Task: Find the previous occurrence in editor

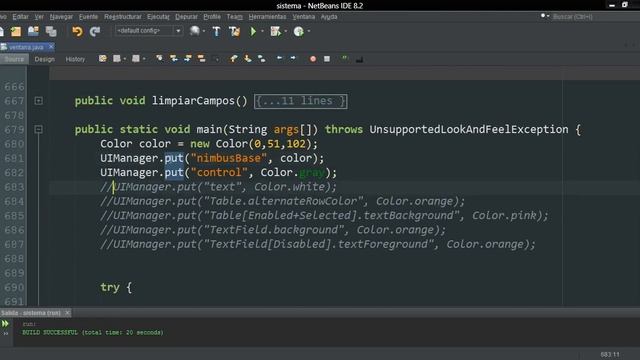Action: (174, 59)
